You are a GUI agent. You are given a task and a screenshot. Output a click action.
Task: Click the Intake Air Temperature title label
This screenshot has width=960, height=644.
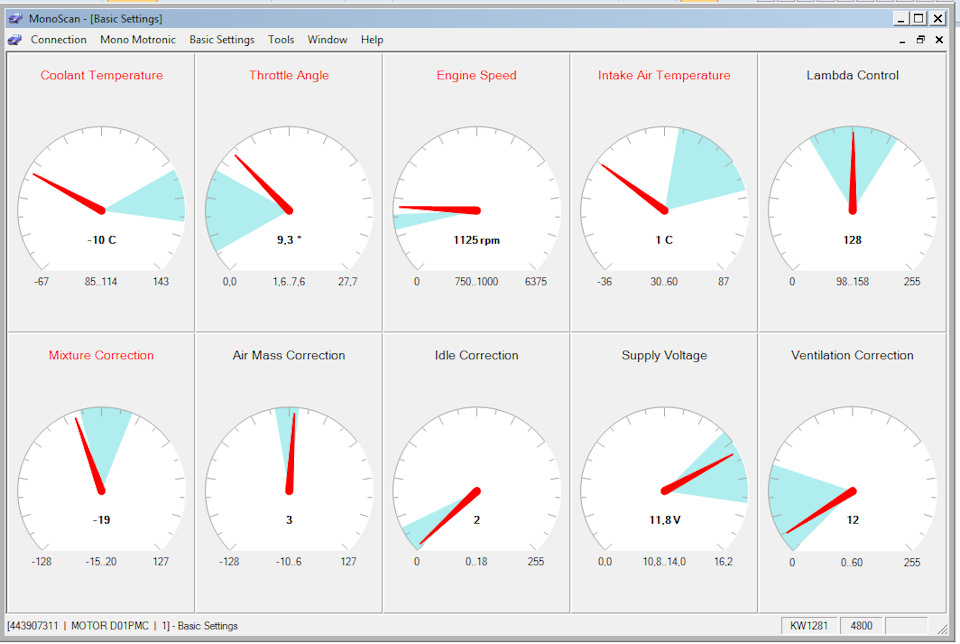click(664, 75)
